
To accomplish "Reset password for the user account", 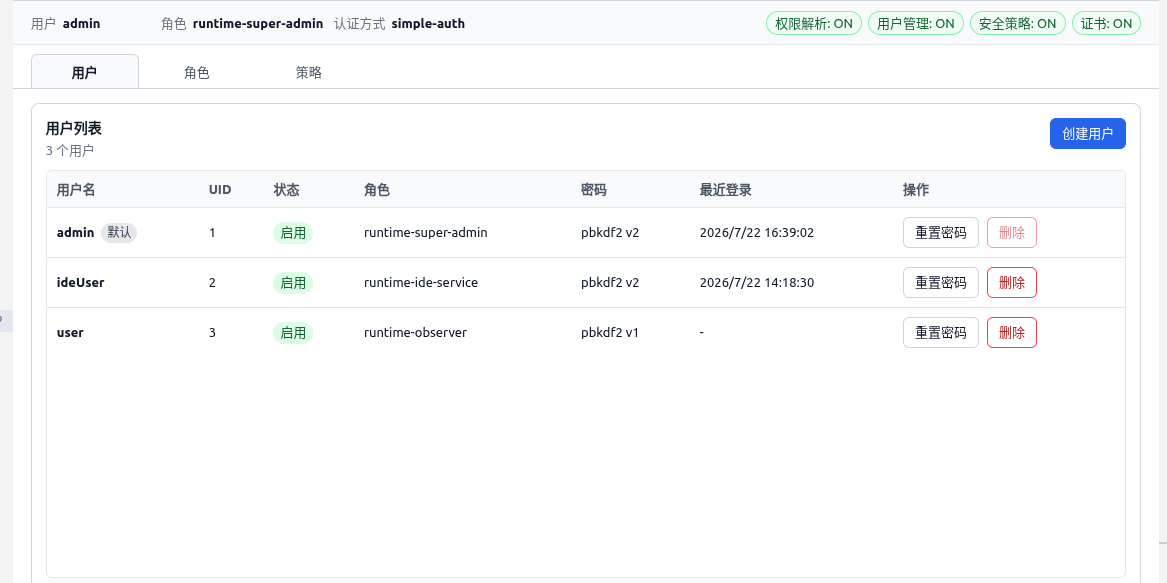I will 941,333.
